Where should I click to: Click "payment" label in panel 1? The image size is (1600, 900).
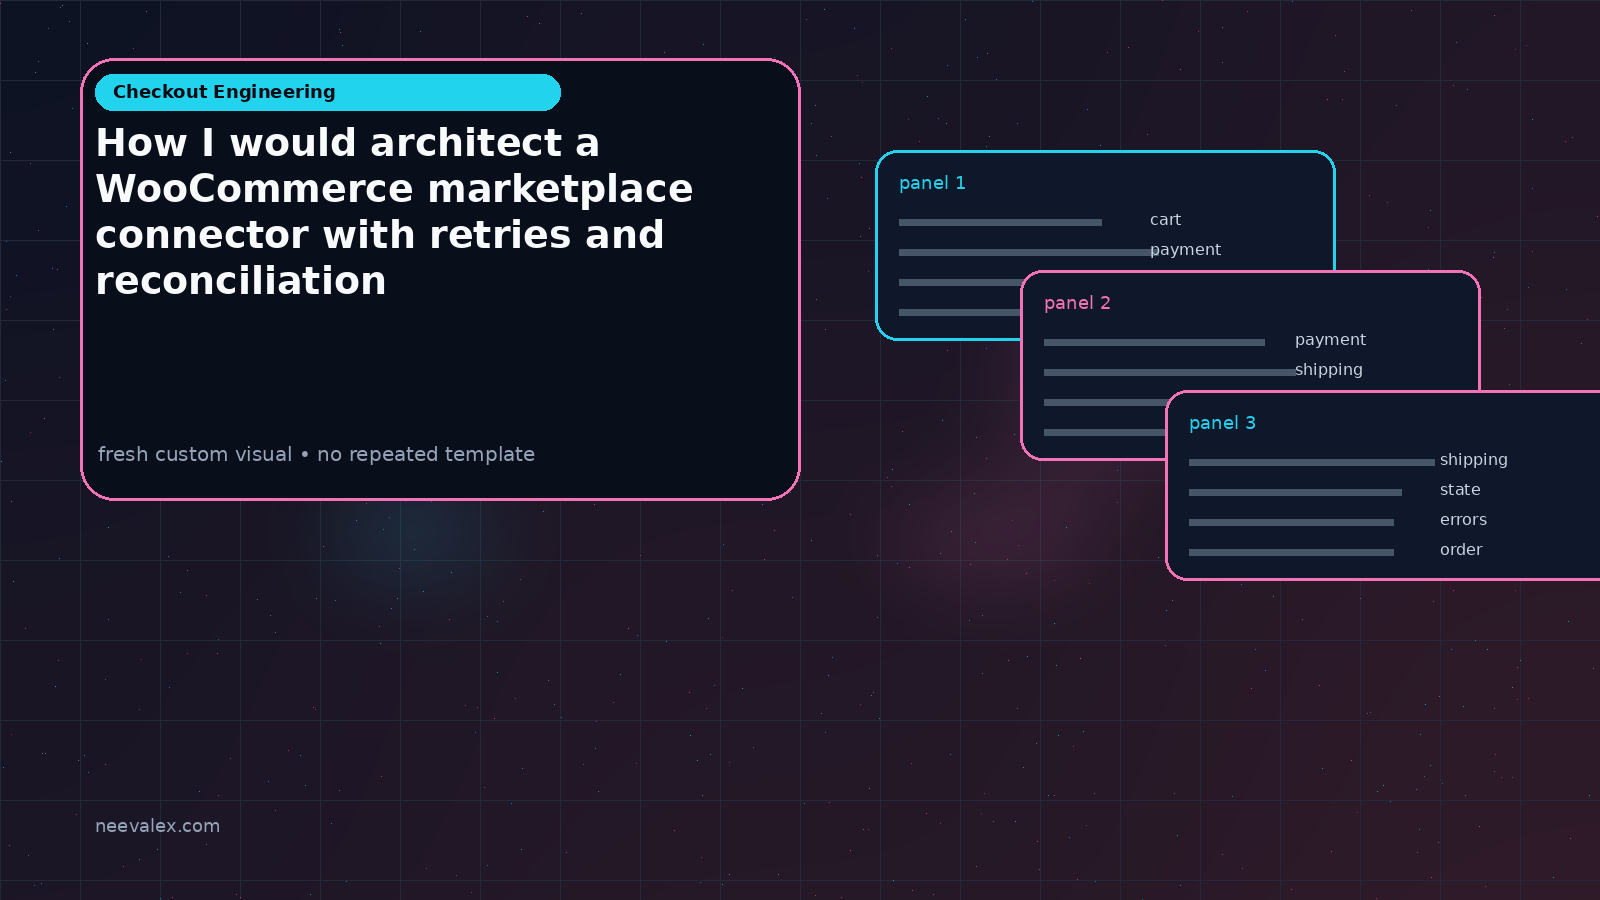[1185, 250]
